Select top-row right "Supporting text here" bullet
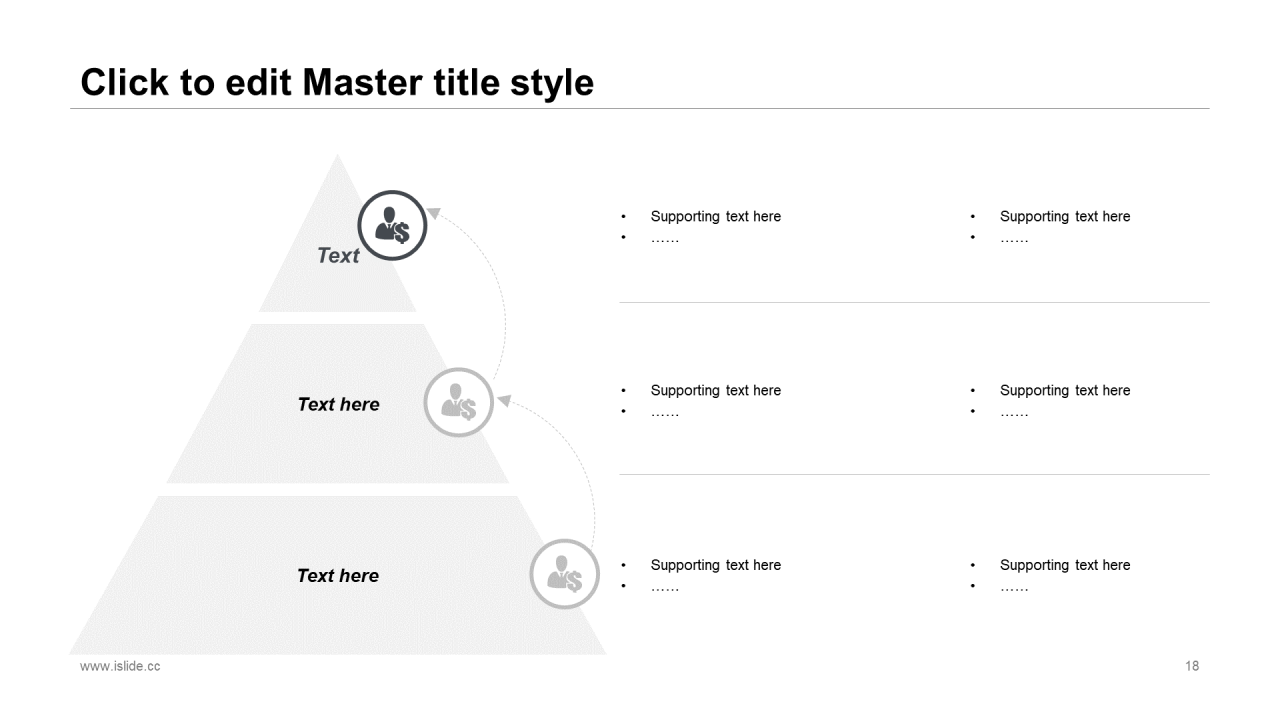This screenshot has height=720, width=1280. (1064, 216)
